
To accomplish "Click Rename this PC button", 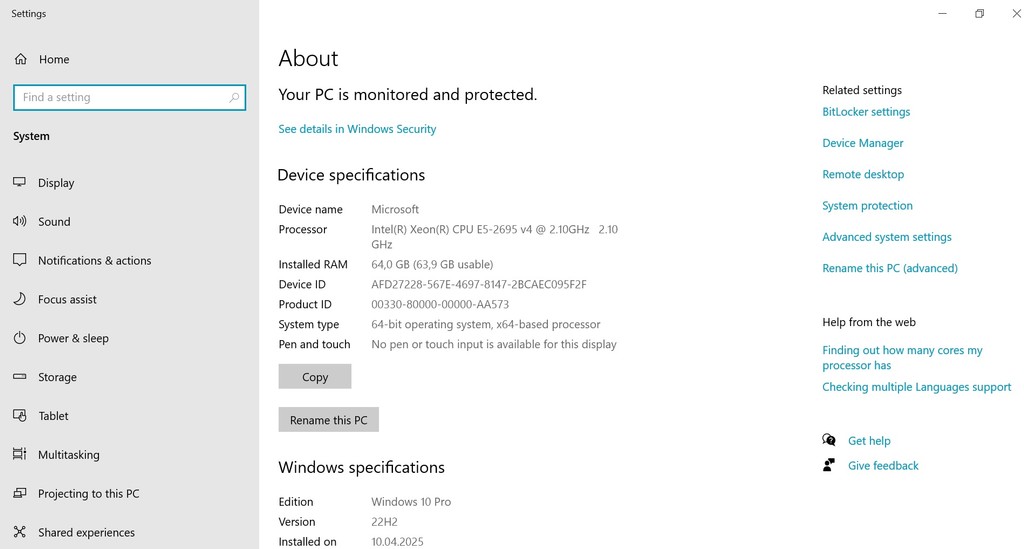I will point(328,420).
